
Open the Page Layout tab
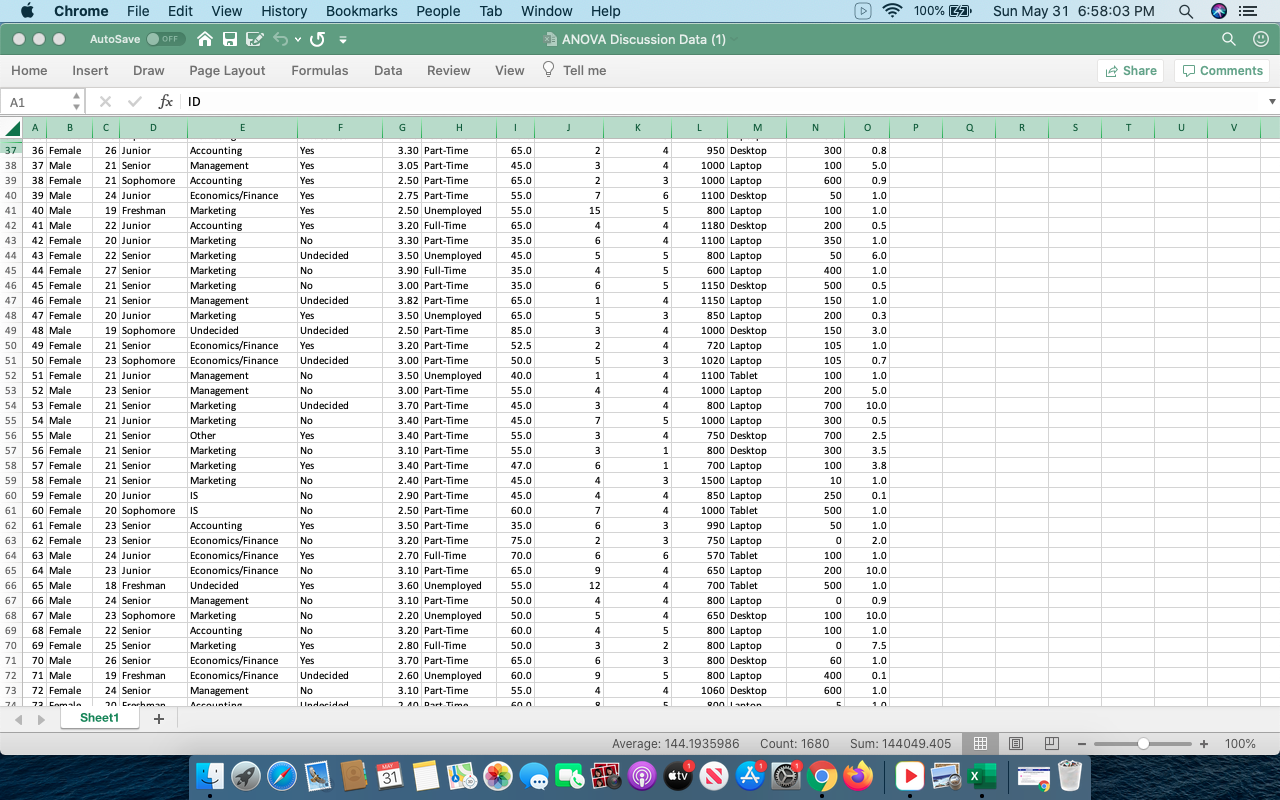(x=227, y=70)
